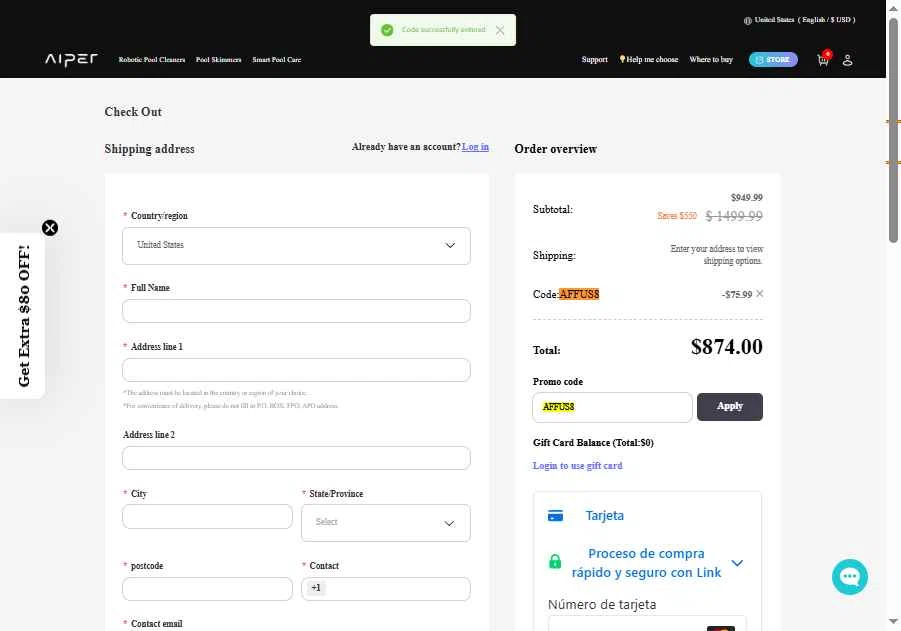The image size is (901, 631).
Task: Focus the Contact phone field
Action: pyautogui.click(x=386, y=589)
